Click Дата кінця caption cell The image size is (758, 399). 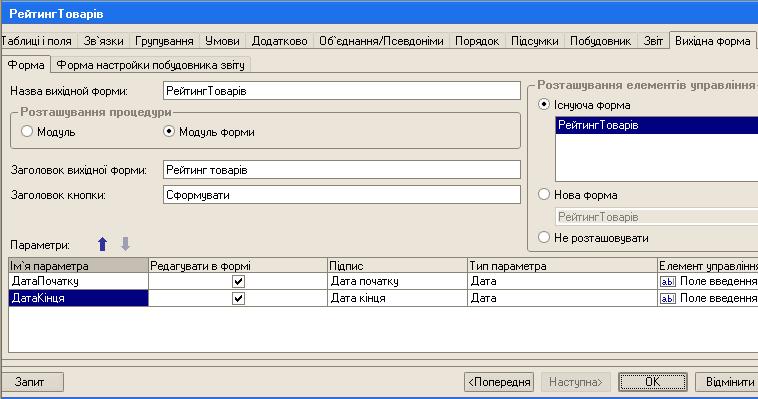pyautogui.click(x=397, y=298)
